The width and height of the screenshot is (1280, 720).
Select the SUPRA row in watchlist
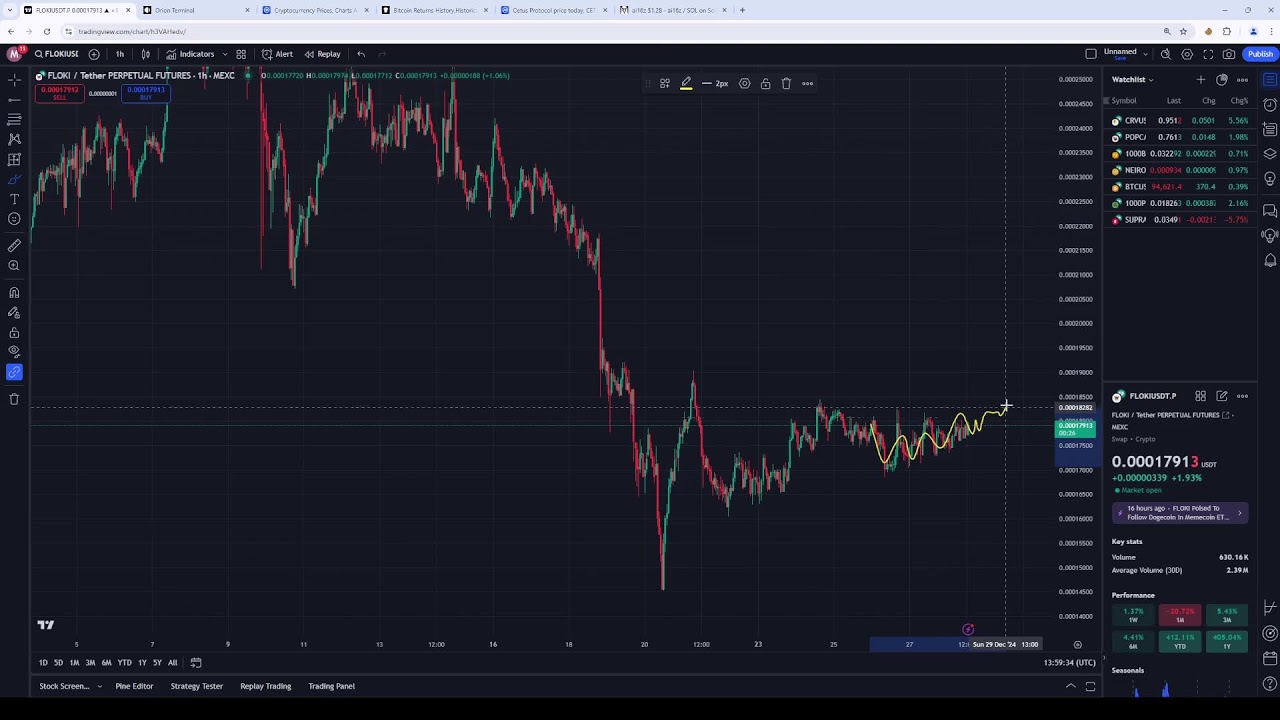pyautogui.click(x=1180, y=220)
